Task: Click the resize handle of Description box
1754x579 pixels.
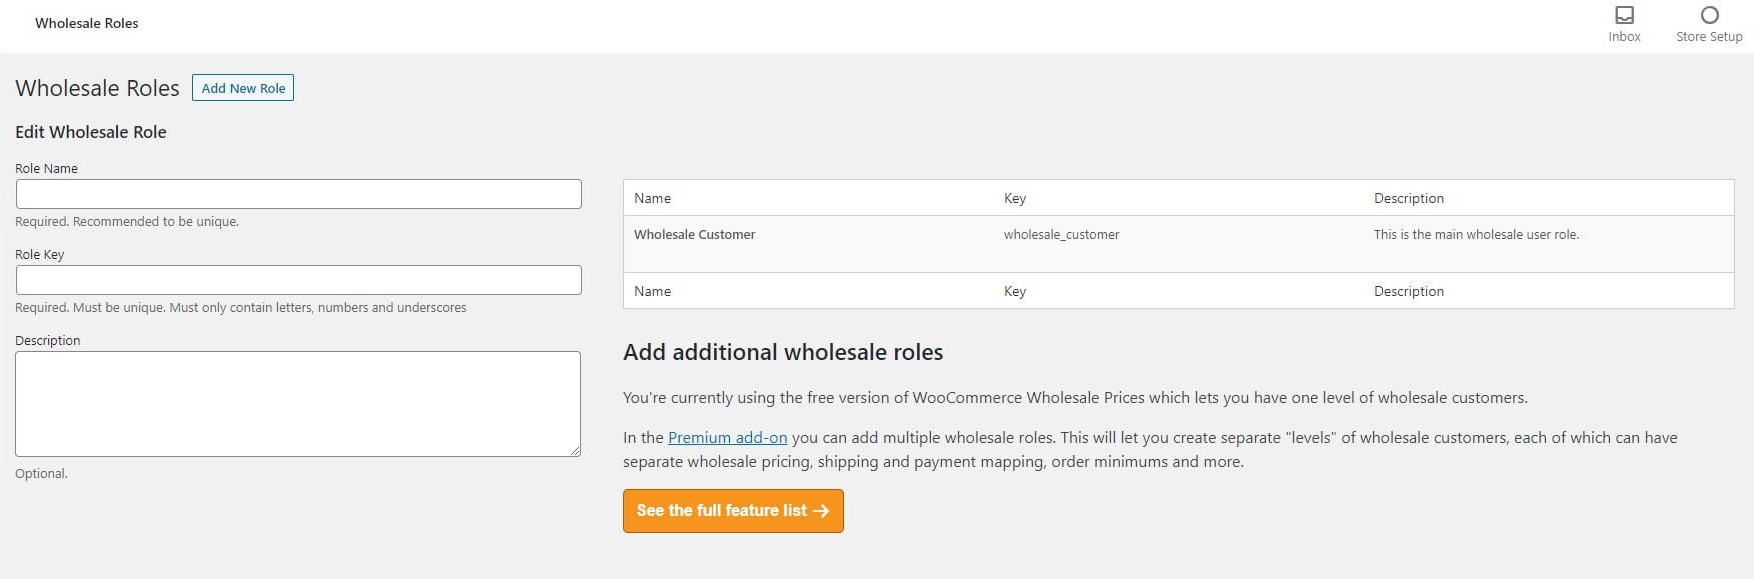Action: click(575, 452)
